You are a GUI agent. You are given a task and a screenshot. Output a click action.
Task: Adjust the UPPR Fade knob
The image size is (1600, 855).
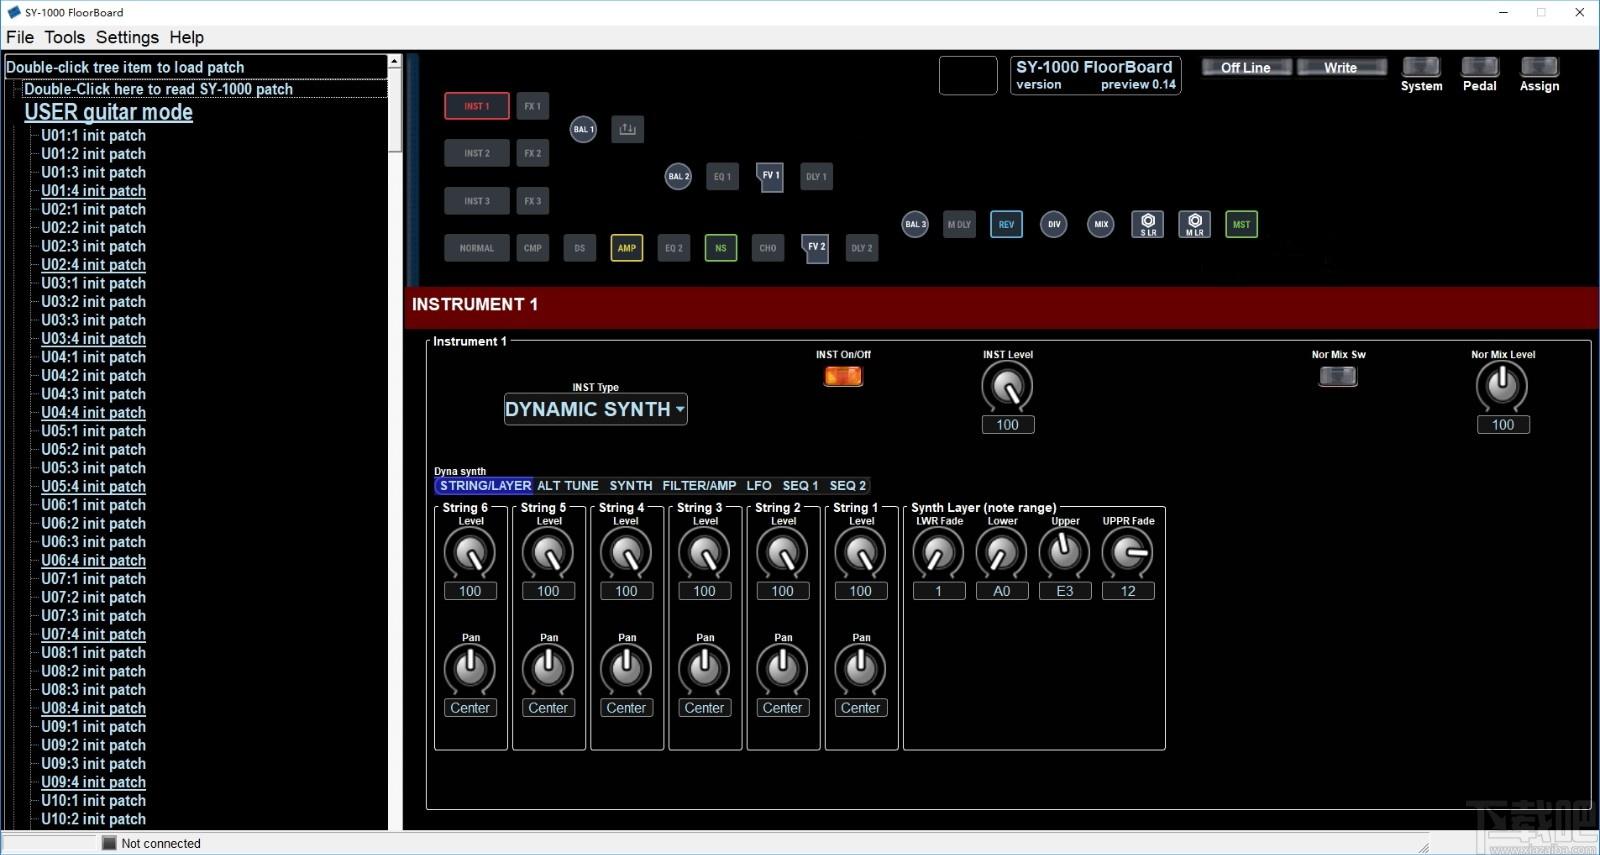click(1128, 552)
